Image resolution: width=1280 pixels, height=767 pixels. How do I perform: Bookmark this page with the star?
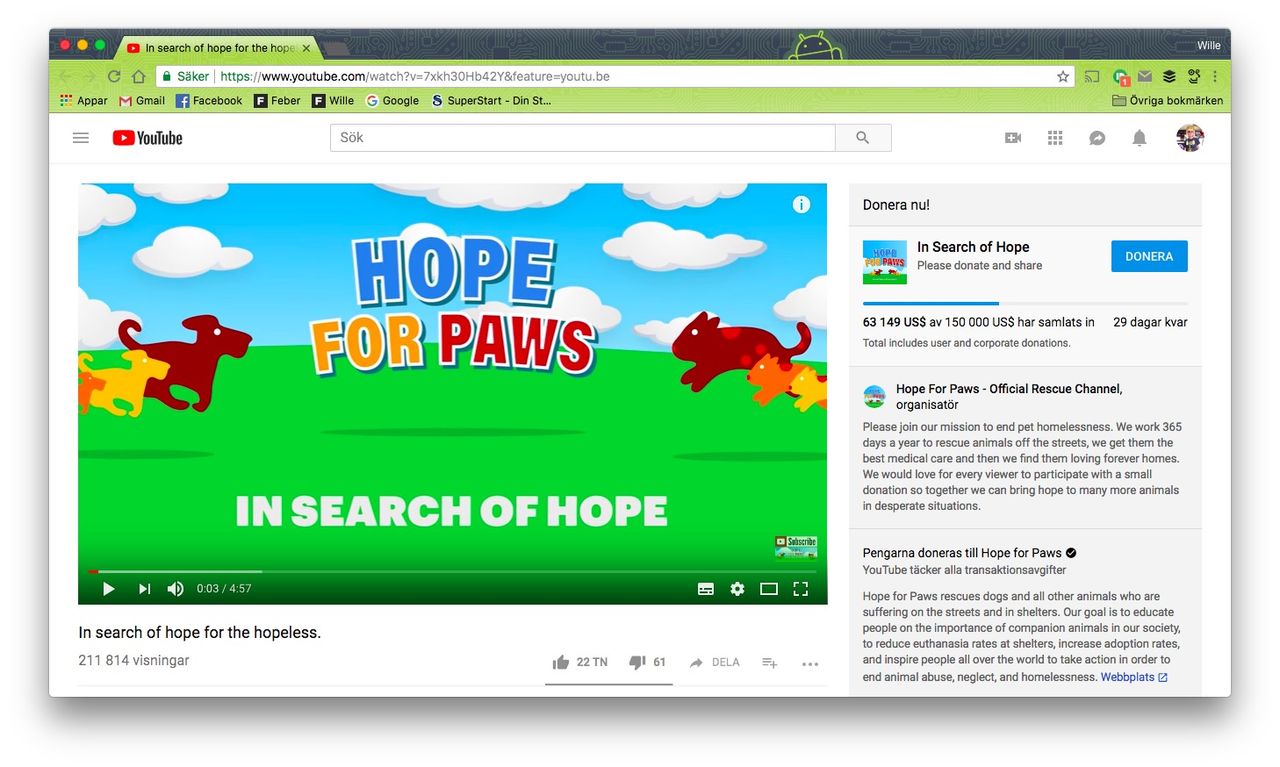pyautogui.click(x=1063, y=76)
